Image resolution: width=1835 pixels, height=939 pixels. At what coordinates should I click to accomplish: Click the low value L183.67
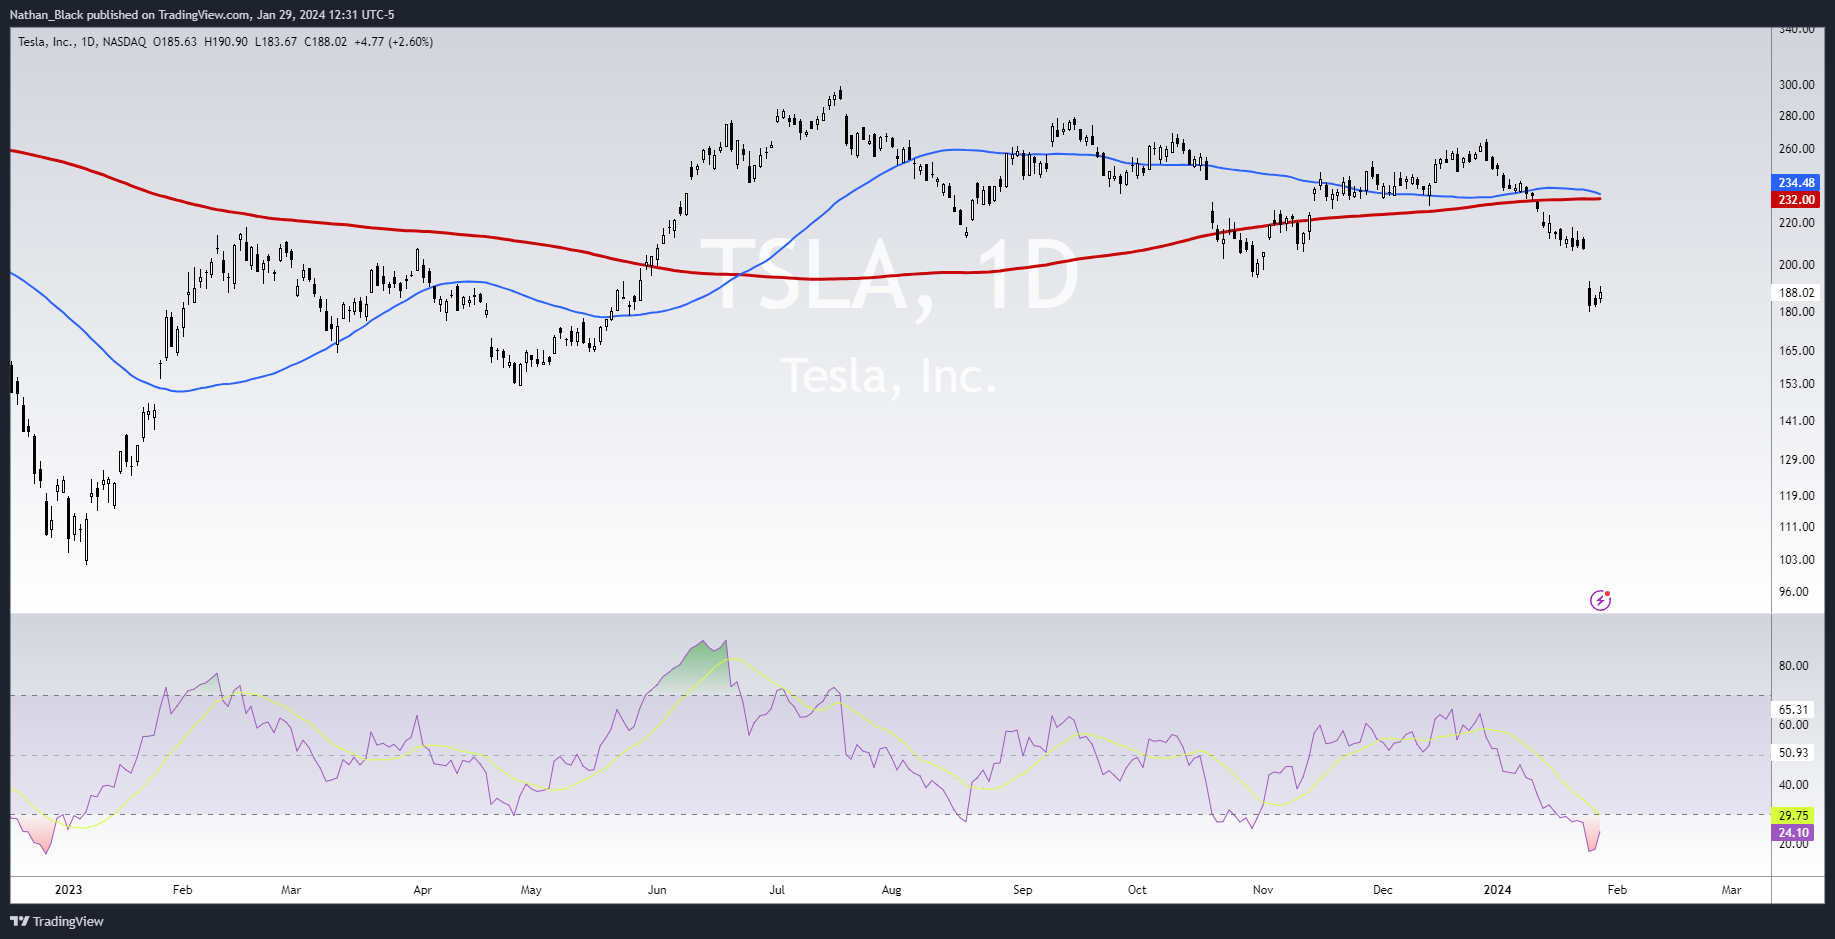tap(276, 42)
